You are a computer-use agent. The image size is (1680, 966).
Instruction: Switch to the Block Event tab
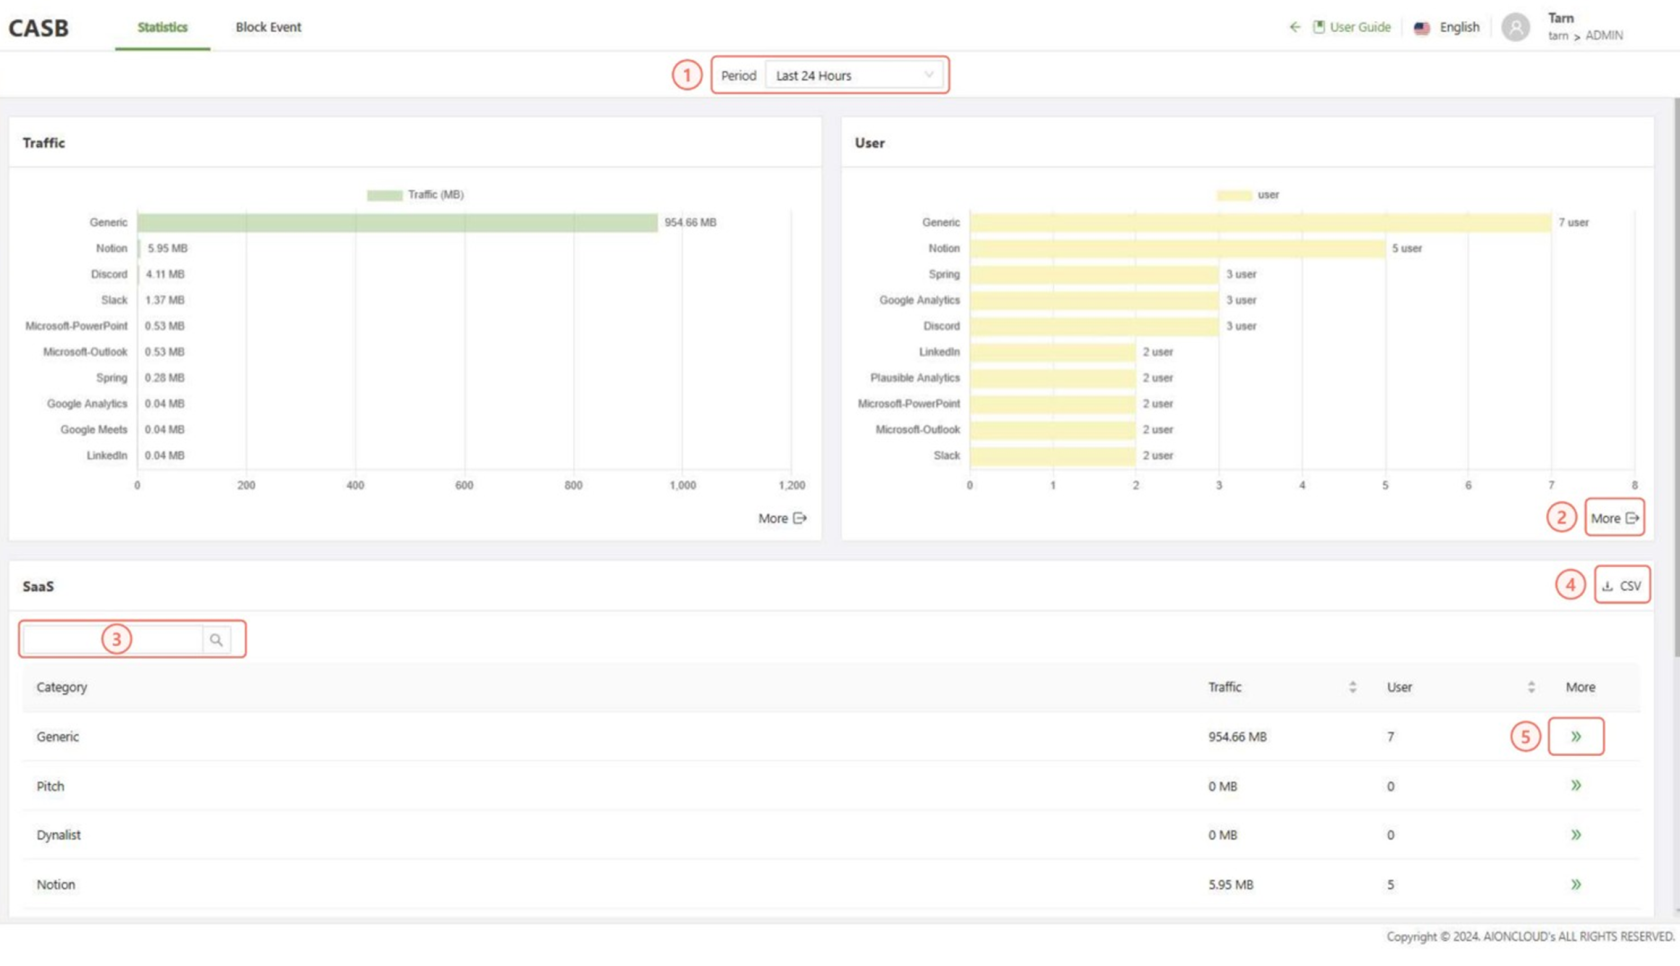[x=268, y=27]
